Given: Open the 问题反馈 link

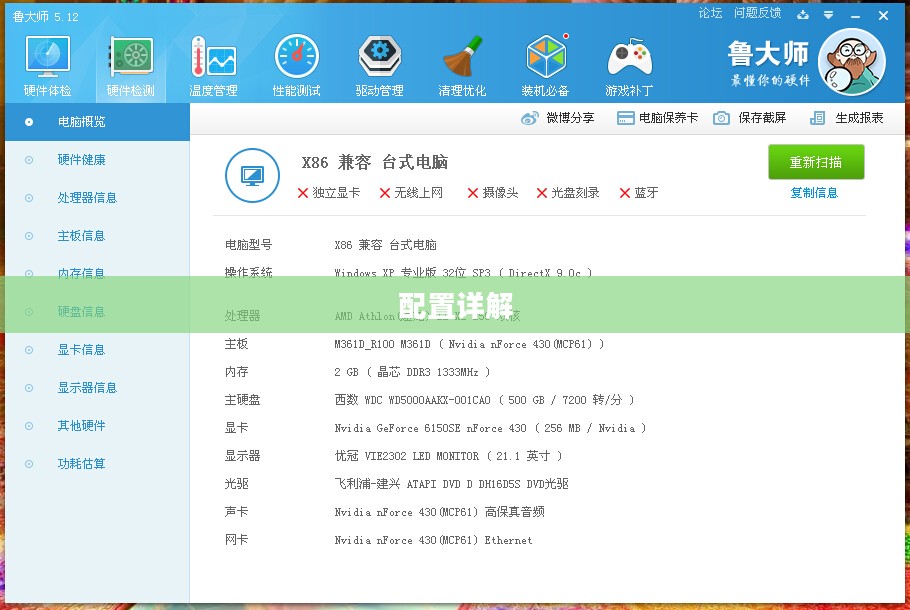Looking at the screenshot, I should [757, 13].
